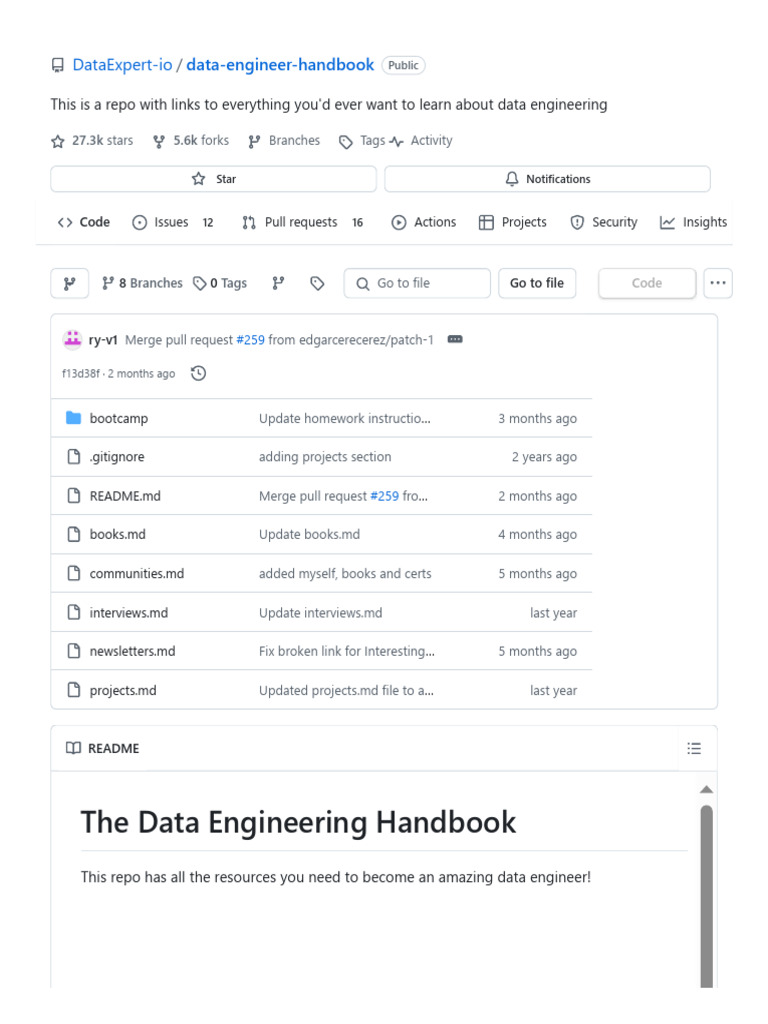The width and height of the screenshot is (768, 1024).
Task: Expand the Code dropdown button
Action: coord(646,283)
